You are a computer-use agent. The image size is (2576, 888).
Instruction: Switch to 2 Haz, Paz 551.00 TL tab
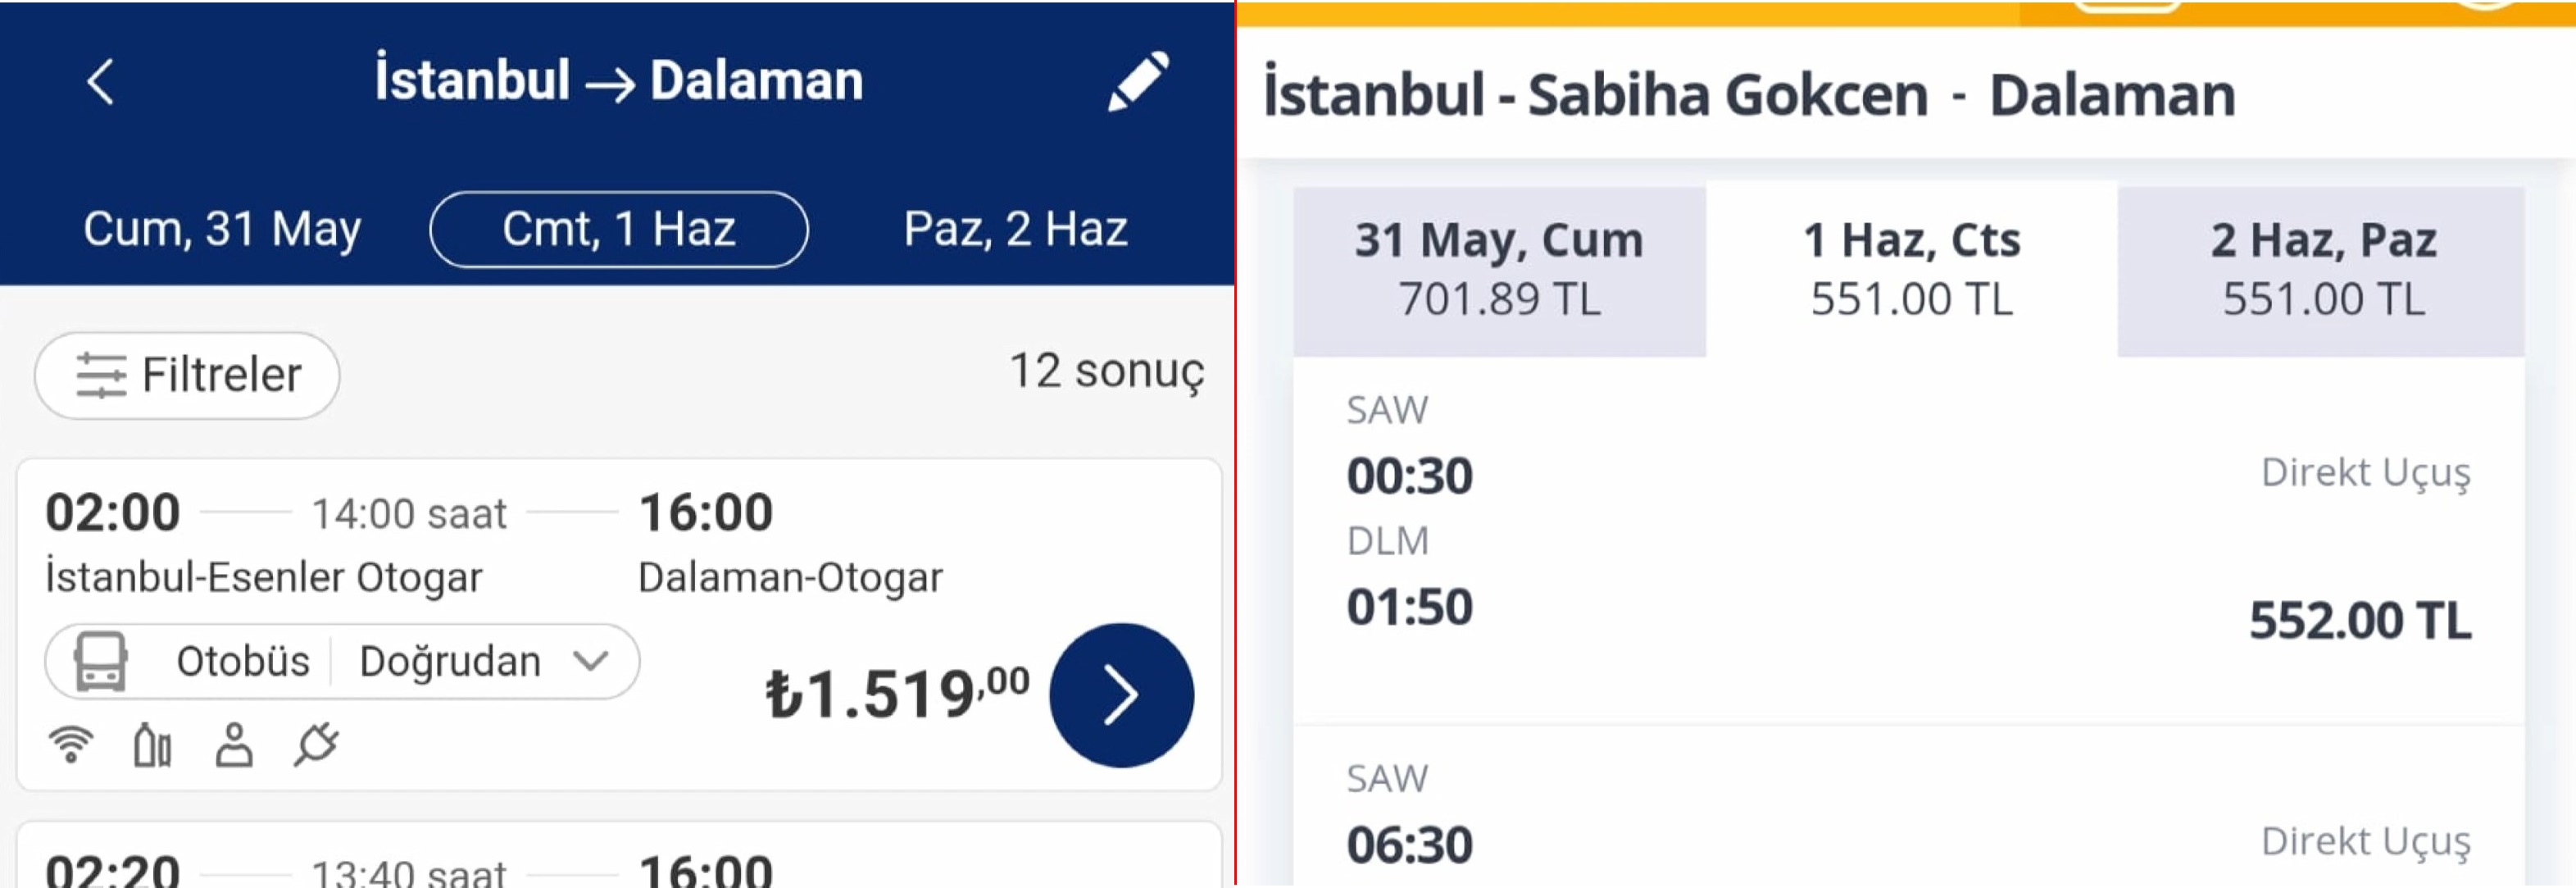[2322, 270]
